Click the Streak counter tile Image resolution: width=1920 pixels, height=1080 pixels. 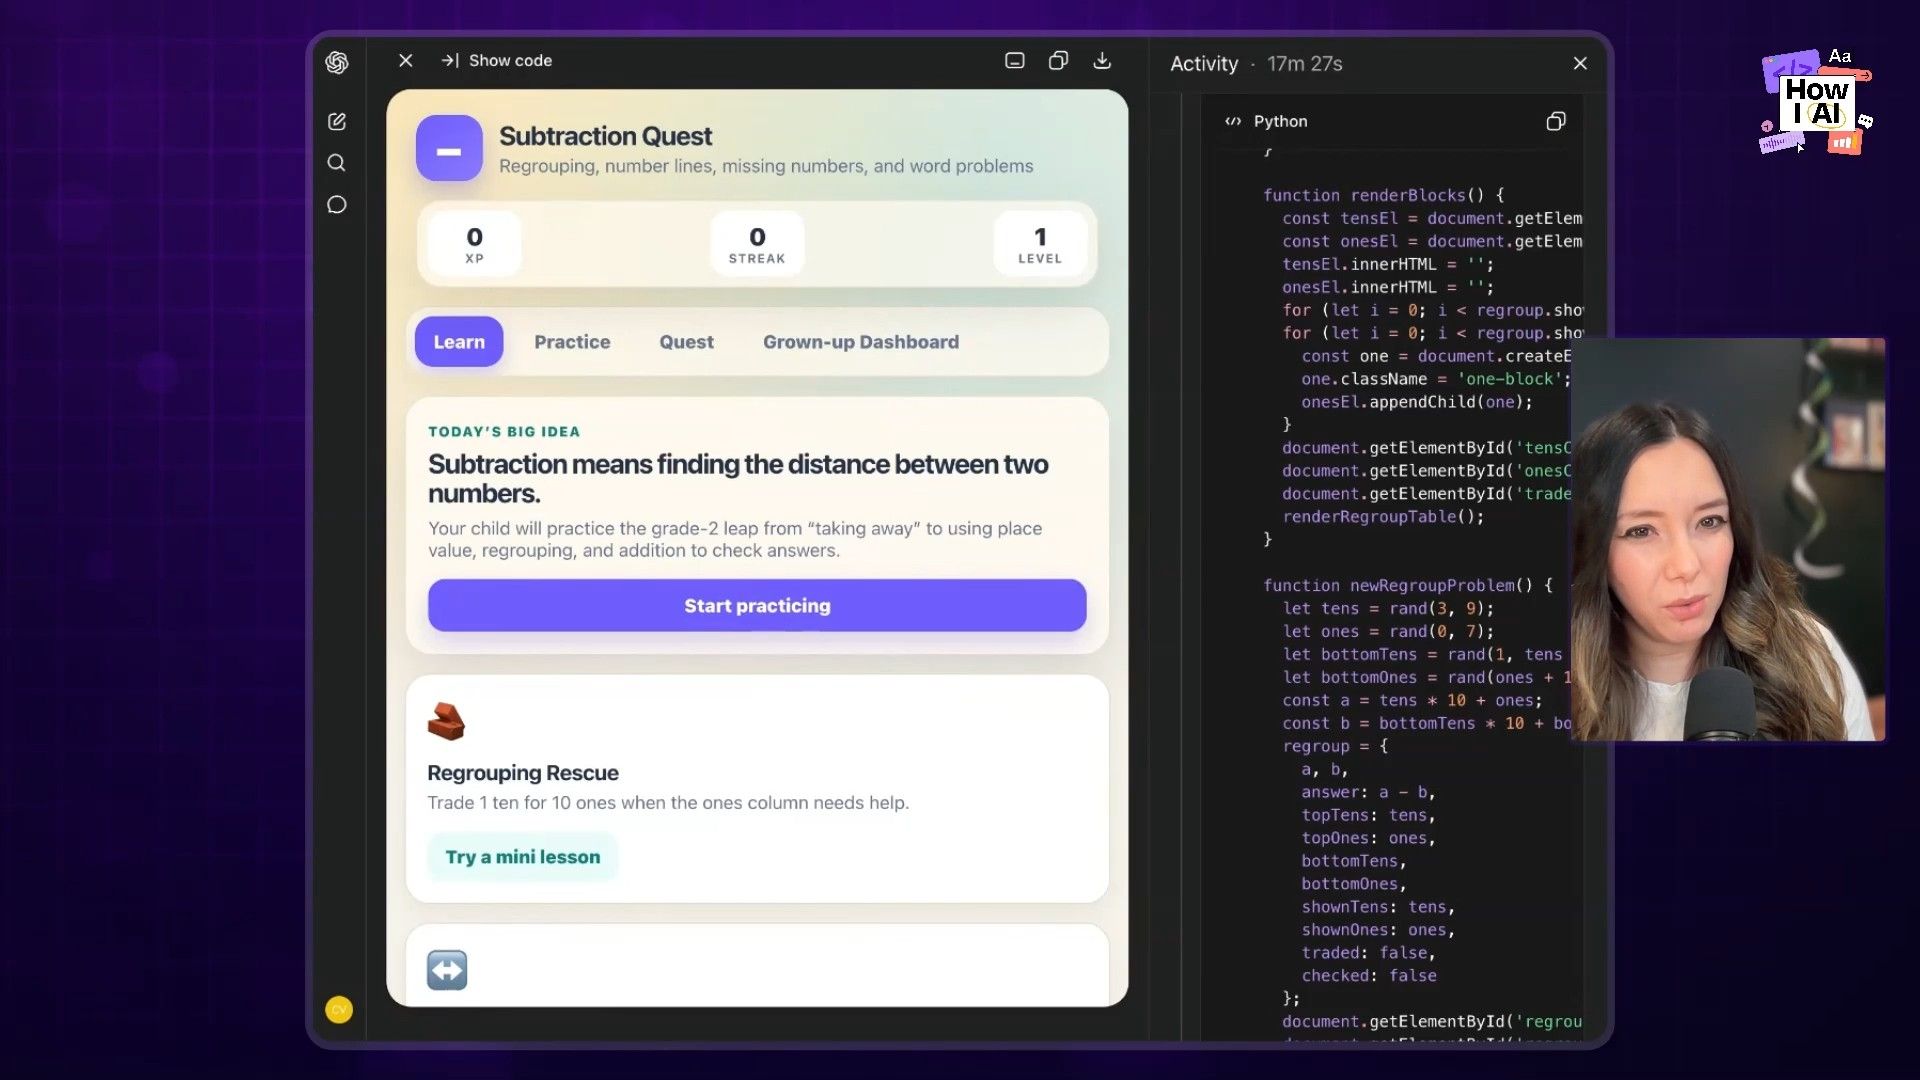click(x=757, y=244)
